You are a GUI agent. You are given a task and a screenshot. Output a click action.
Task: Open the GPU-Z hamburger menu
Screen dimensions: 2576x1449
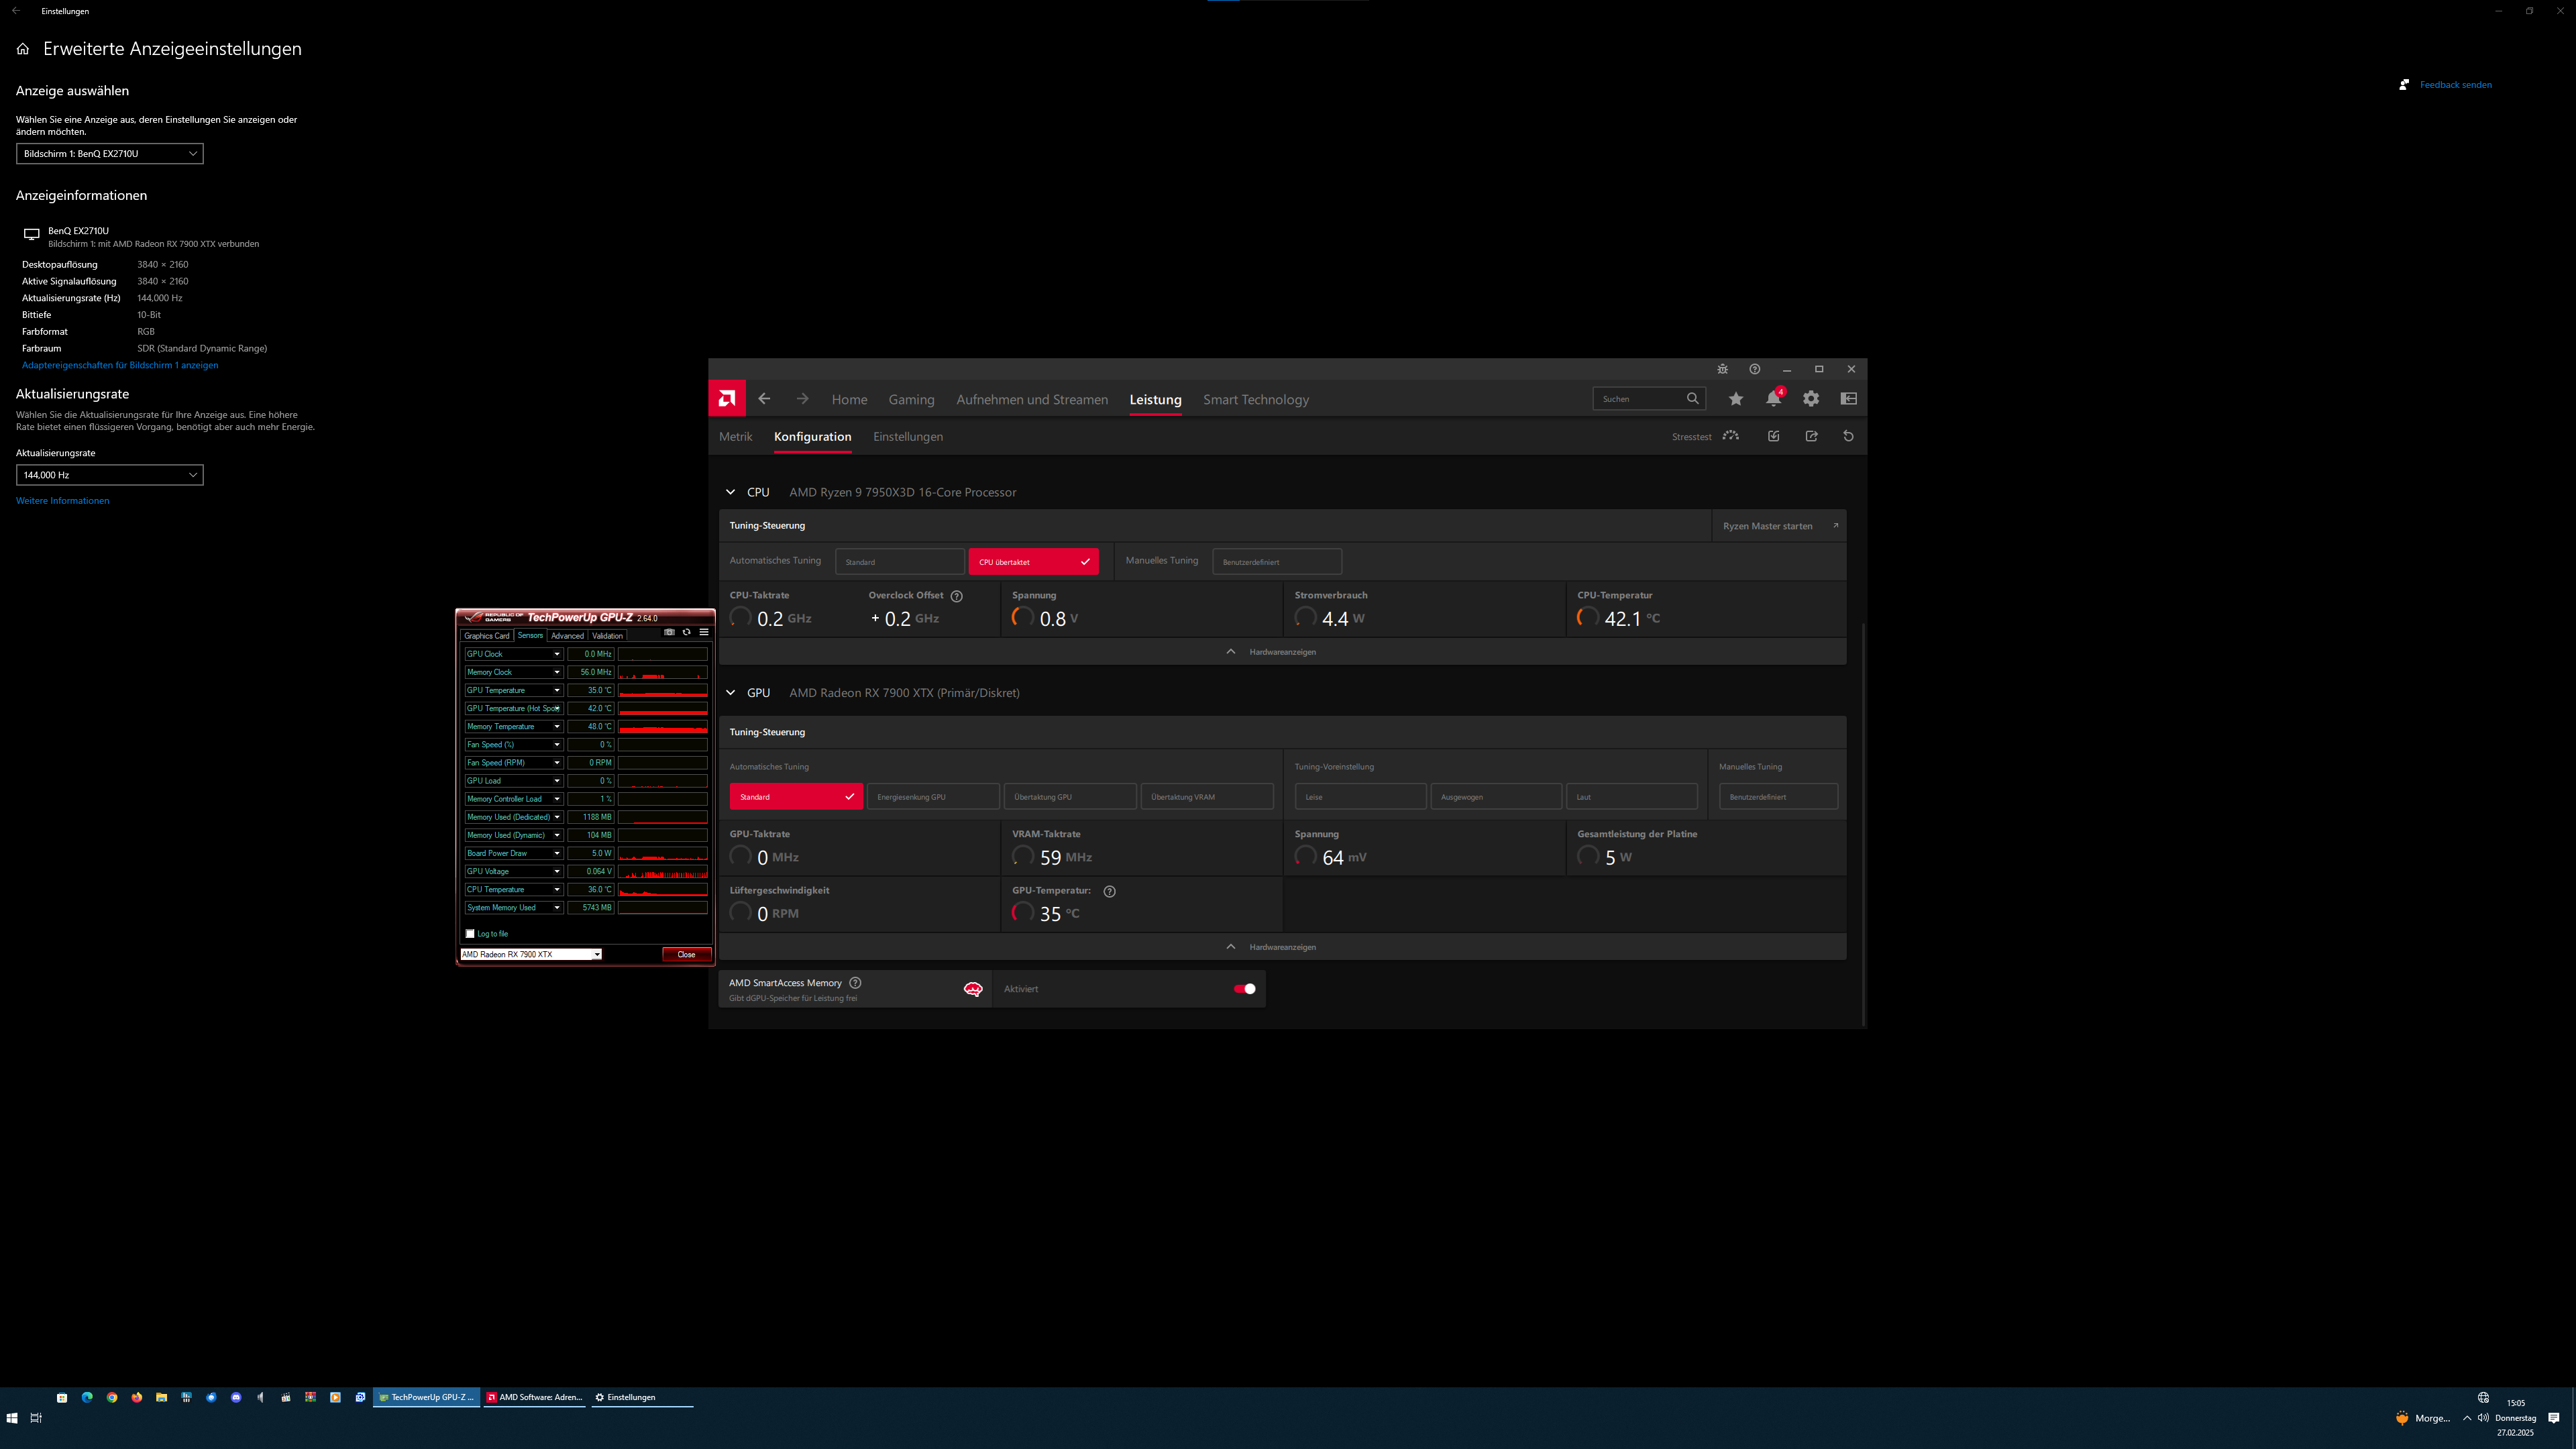[704, 632]
